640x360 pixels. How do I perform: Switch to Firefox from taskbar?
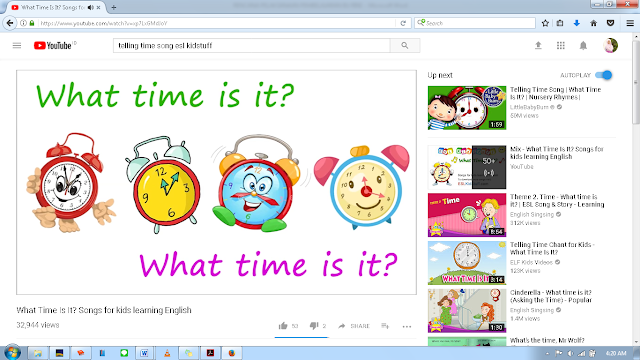pos(232,353)
